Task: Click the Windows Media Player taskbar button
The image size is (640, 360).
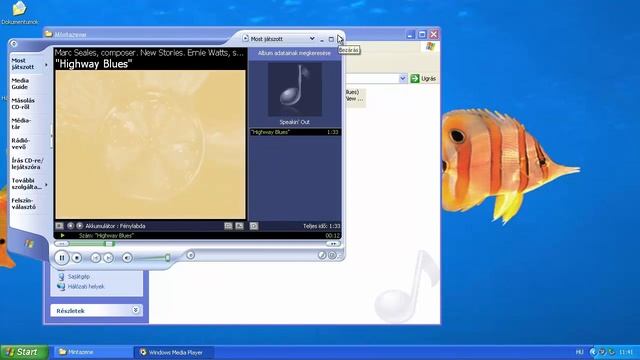Action: click(173, 352)
